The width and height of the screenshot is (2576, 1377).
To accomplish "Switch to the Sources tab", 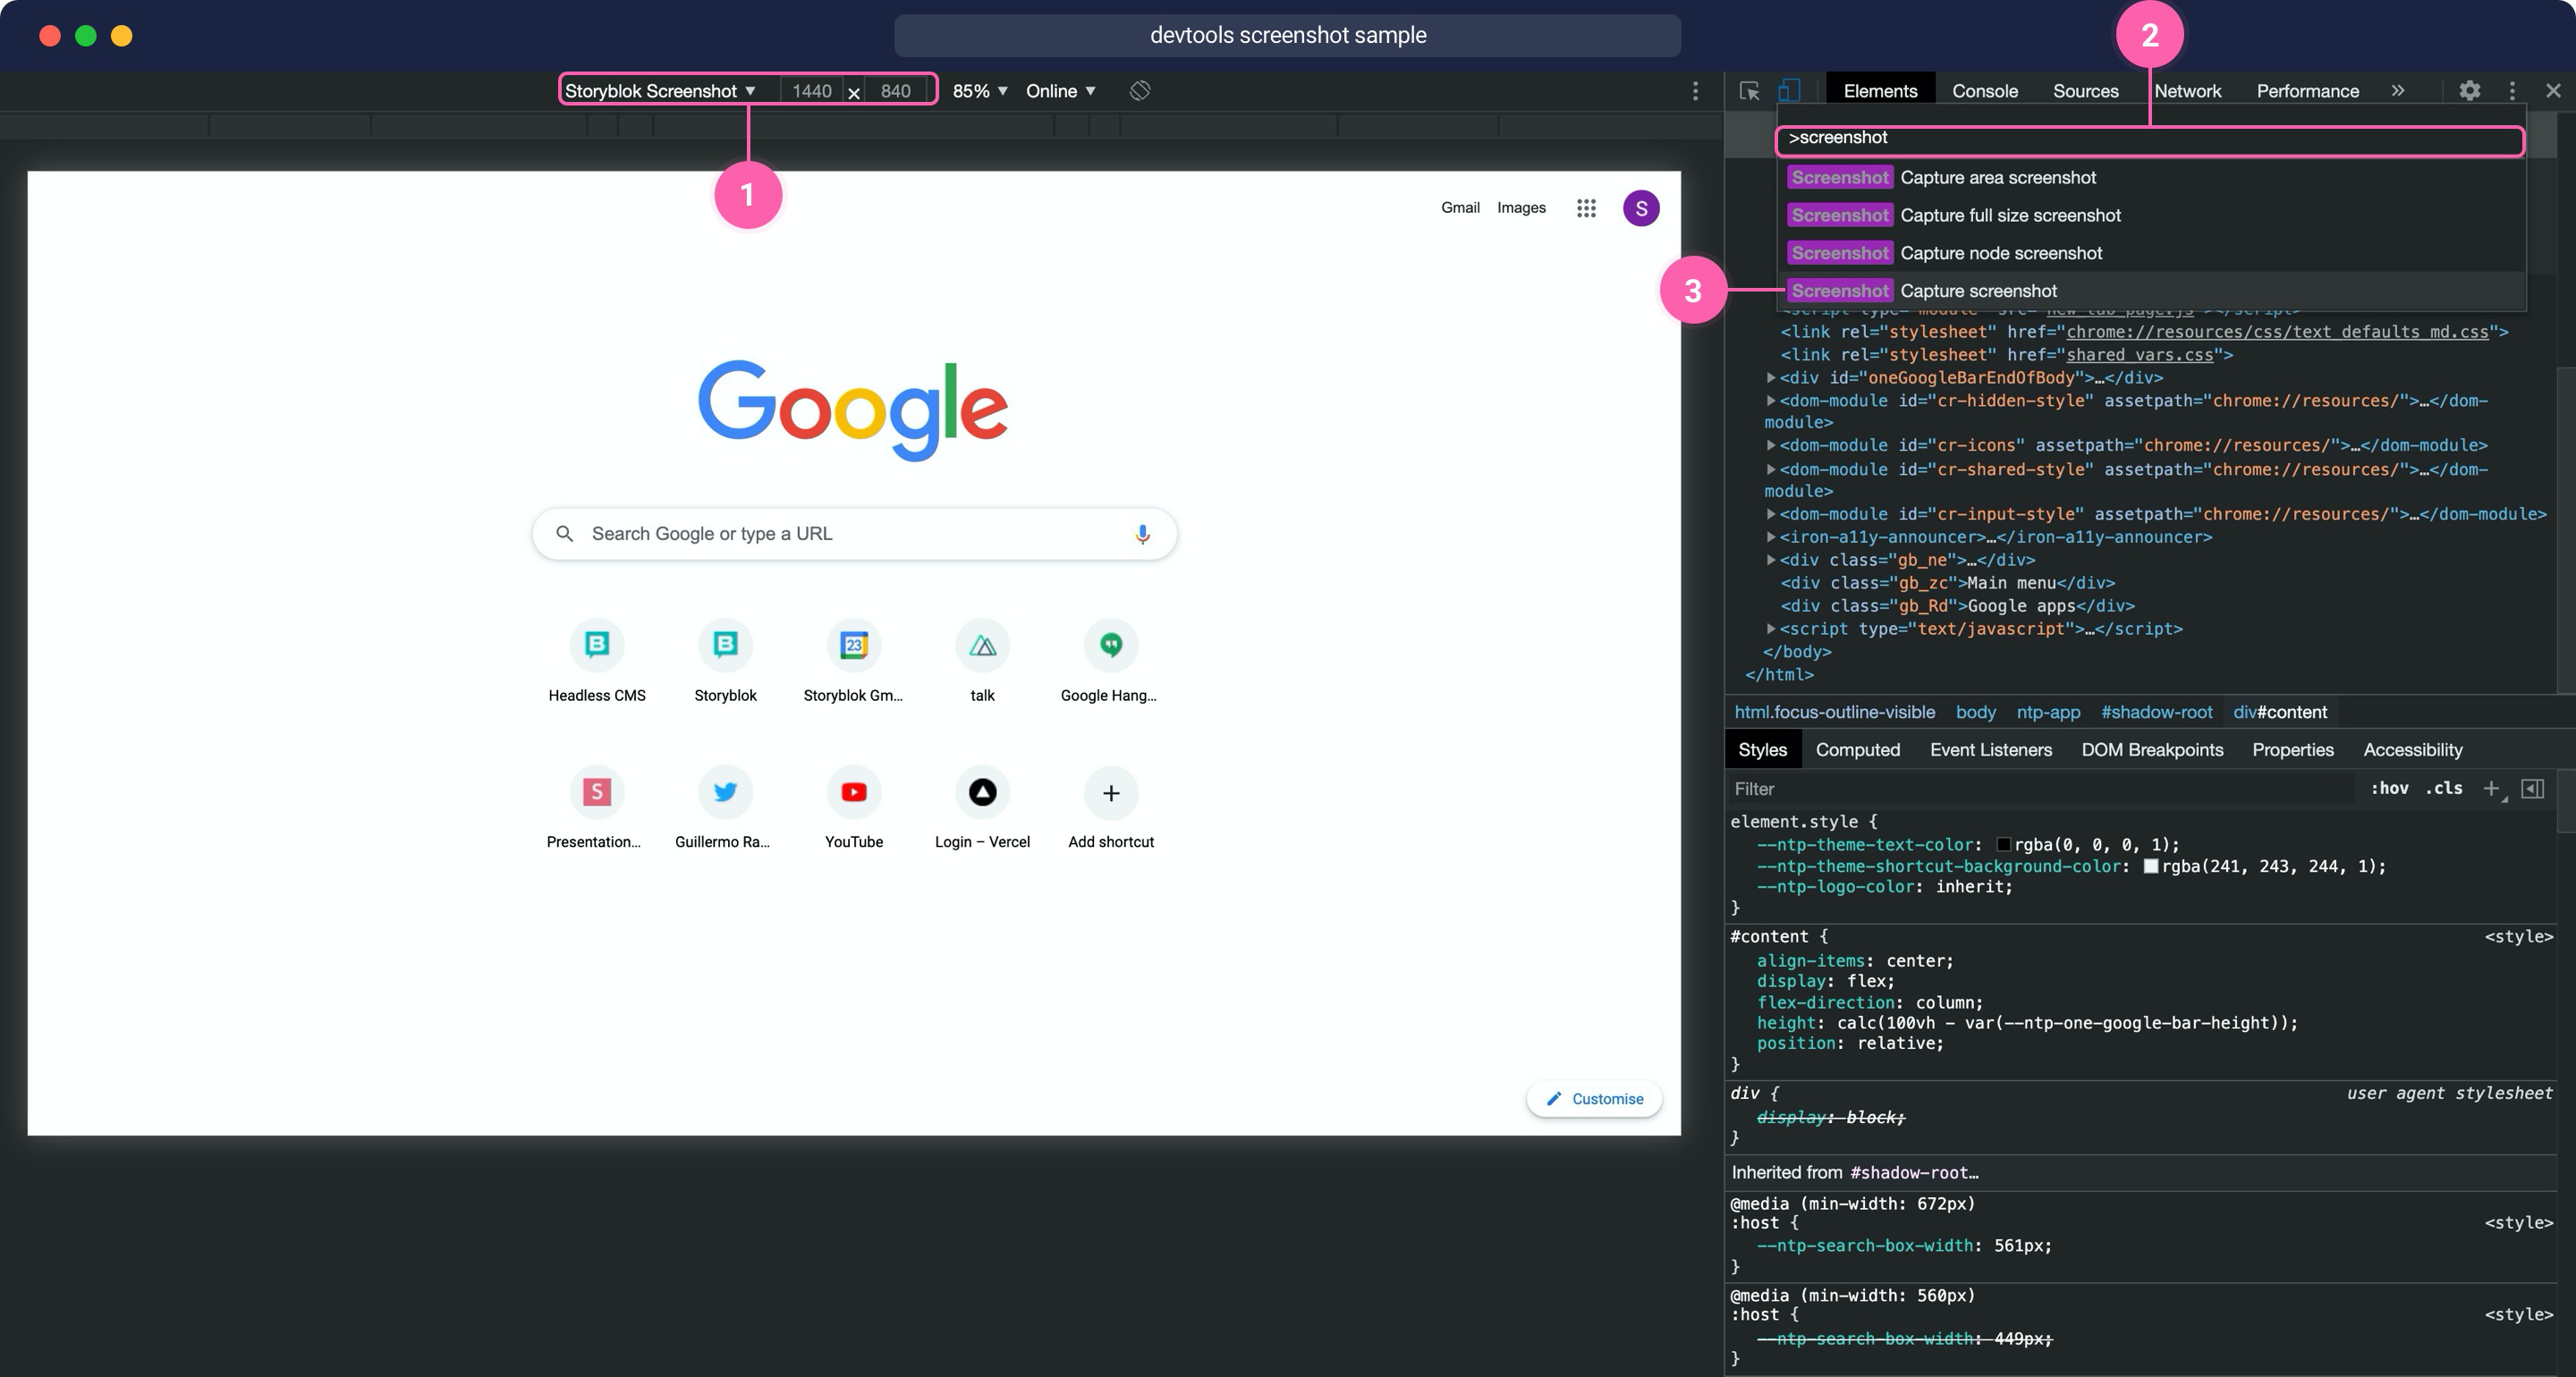I will coord(2085,91).
